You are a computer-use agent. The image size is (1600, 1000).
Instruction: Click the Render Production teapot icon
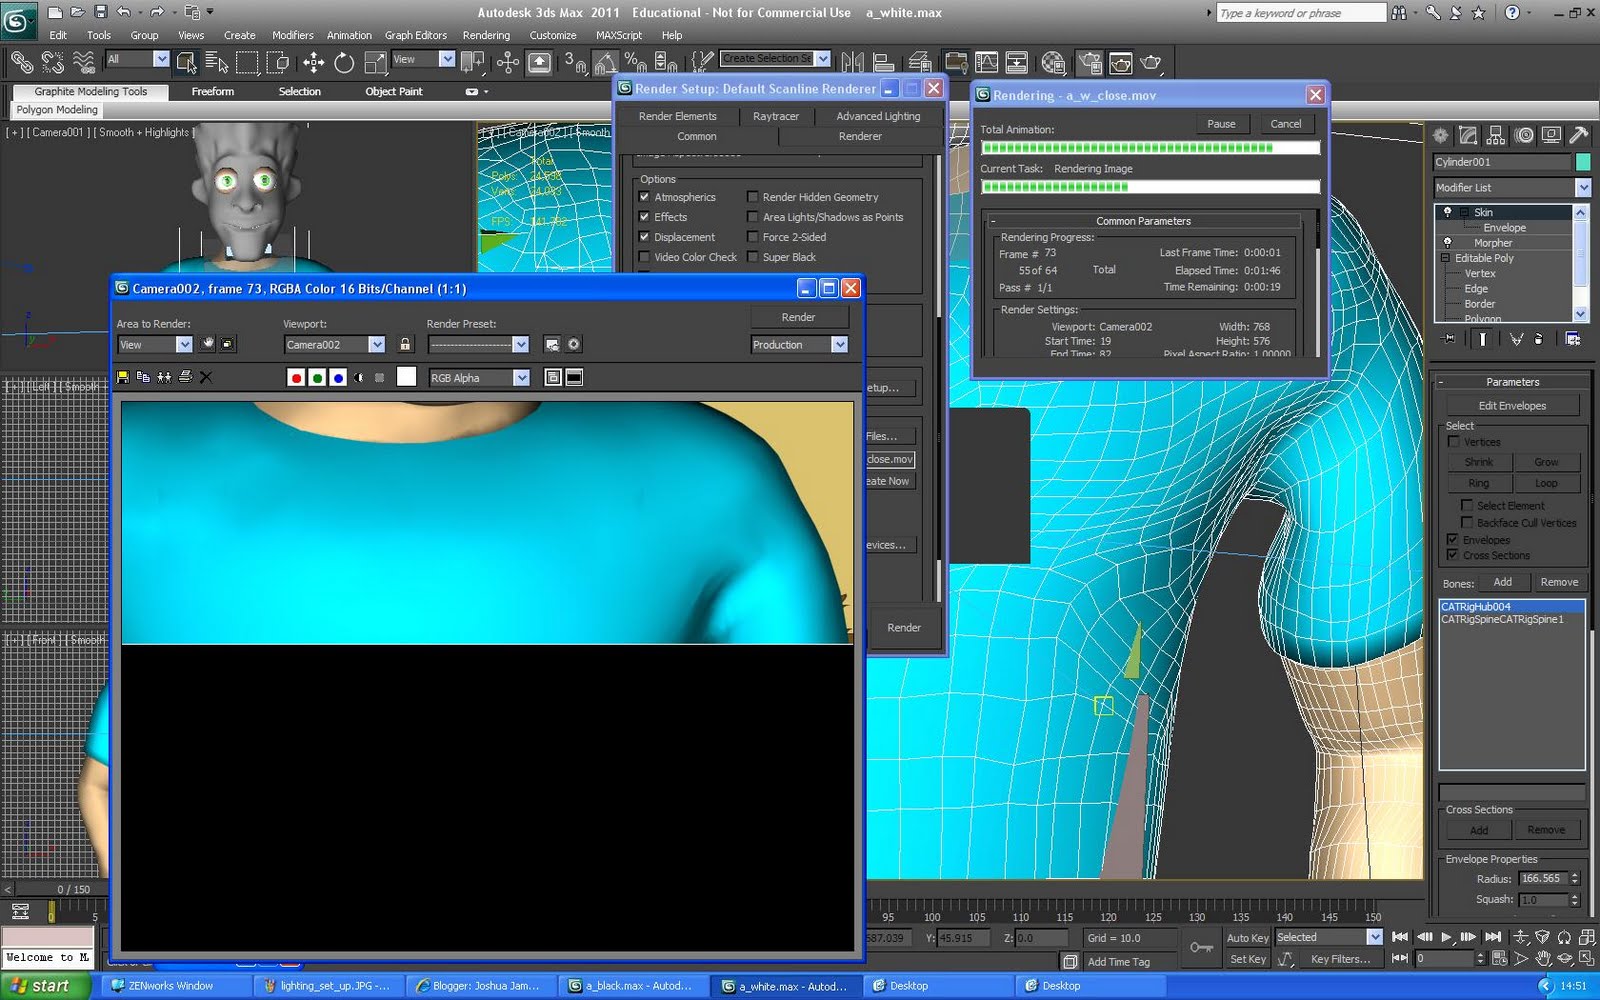tap(1151, 63)
